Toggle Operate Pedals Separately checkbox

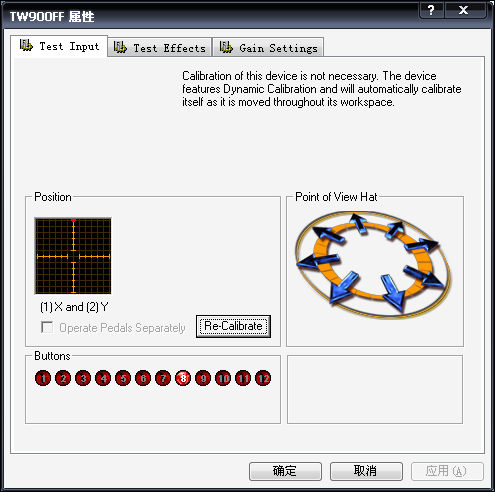(47, 327)
